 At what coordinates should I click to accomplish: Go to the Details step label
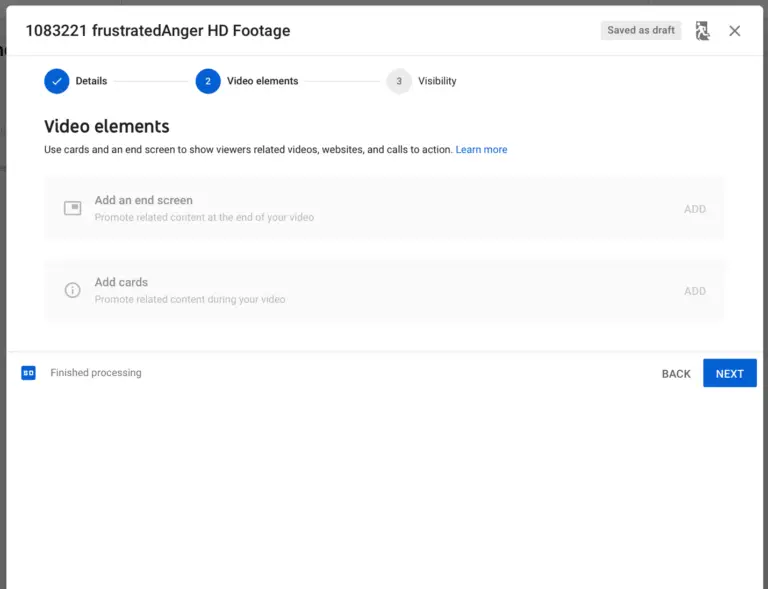pos(91,81)
